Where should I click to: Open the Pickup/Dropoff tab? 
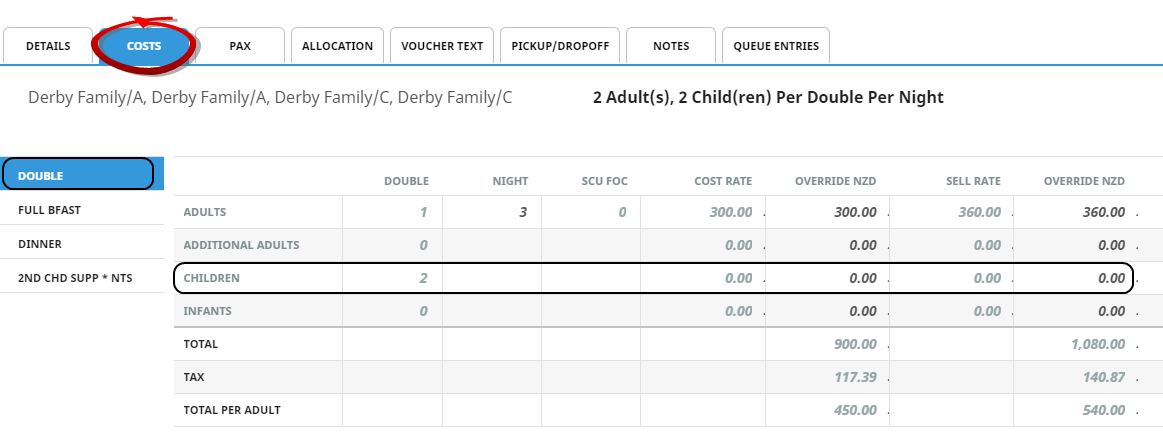[560, 46]
